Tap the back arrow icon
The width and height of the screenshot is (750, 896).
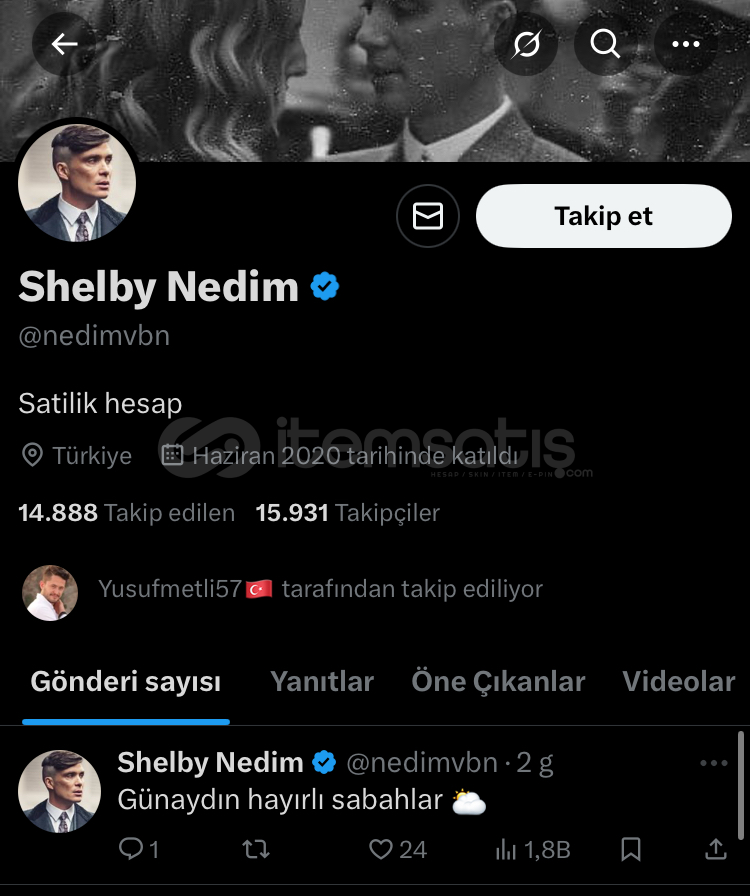[64, 43]
